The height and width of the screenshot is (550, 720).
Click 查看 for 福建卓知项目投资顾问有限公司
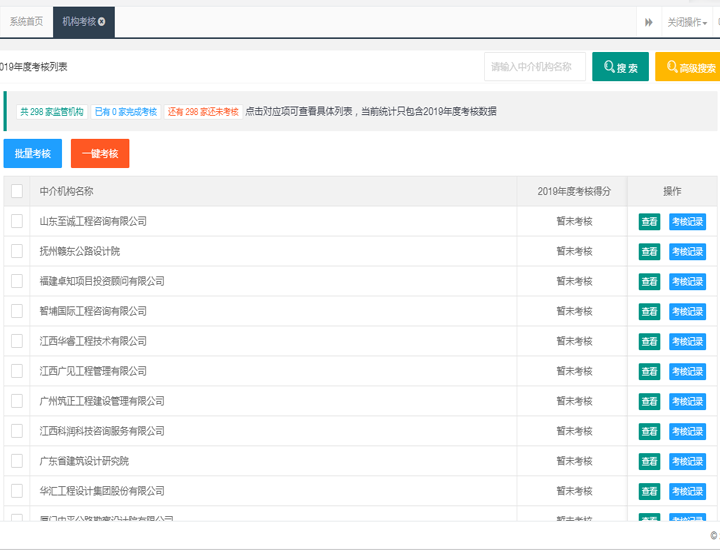(x=649, y=281)
